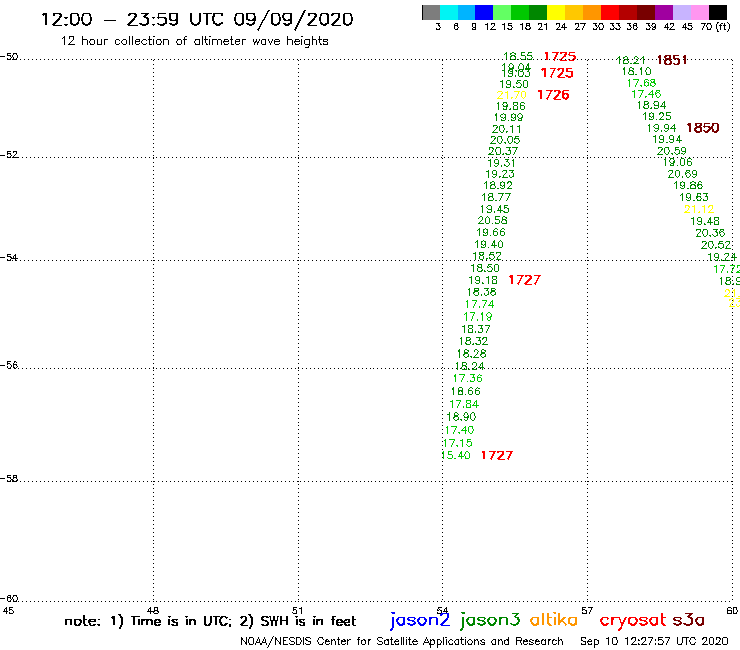This screenshot has width=740, height=650.
Task: Click the jason2 satellite legend label
Action: click(x=420, y=620)
